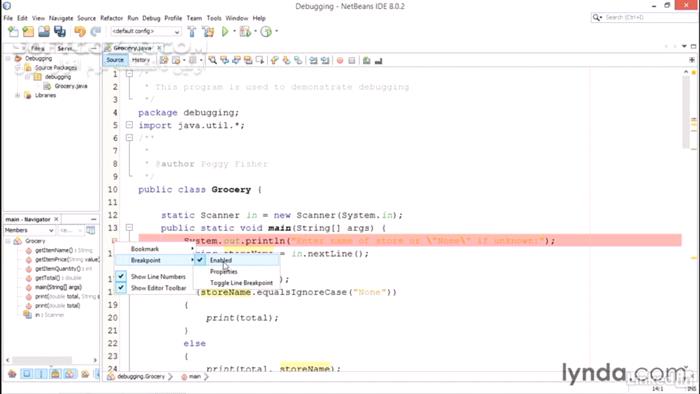Viewport: 700px width, 394px height.
Task: Collapse the import fold at line 5
Action: coord(129,125)
